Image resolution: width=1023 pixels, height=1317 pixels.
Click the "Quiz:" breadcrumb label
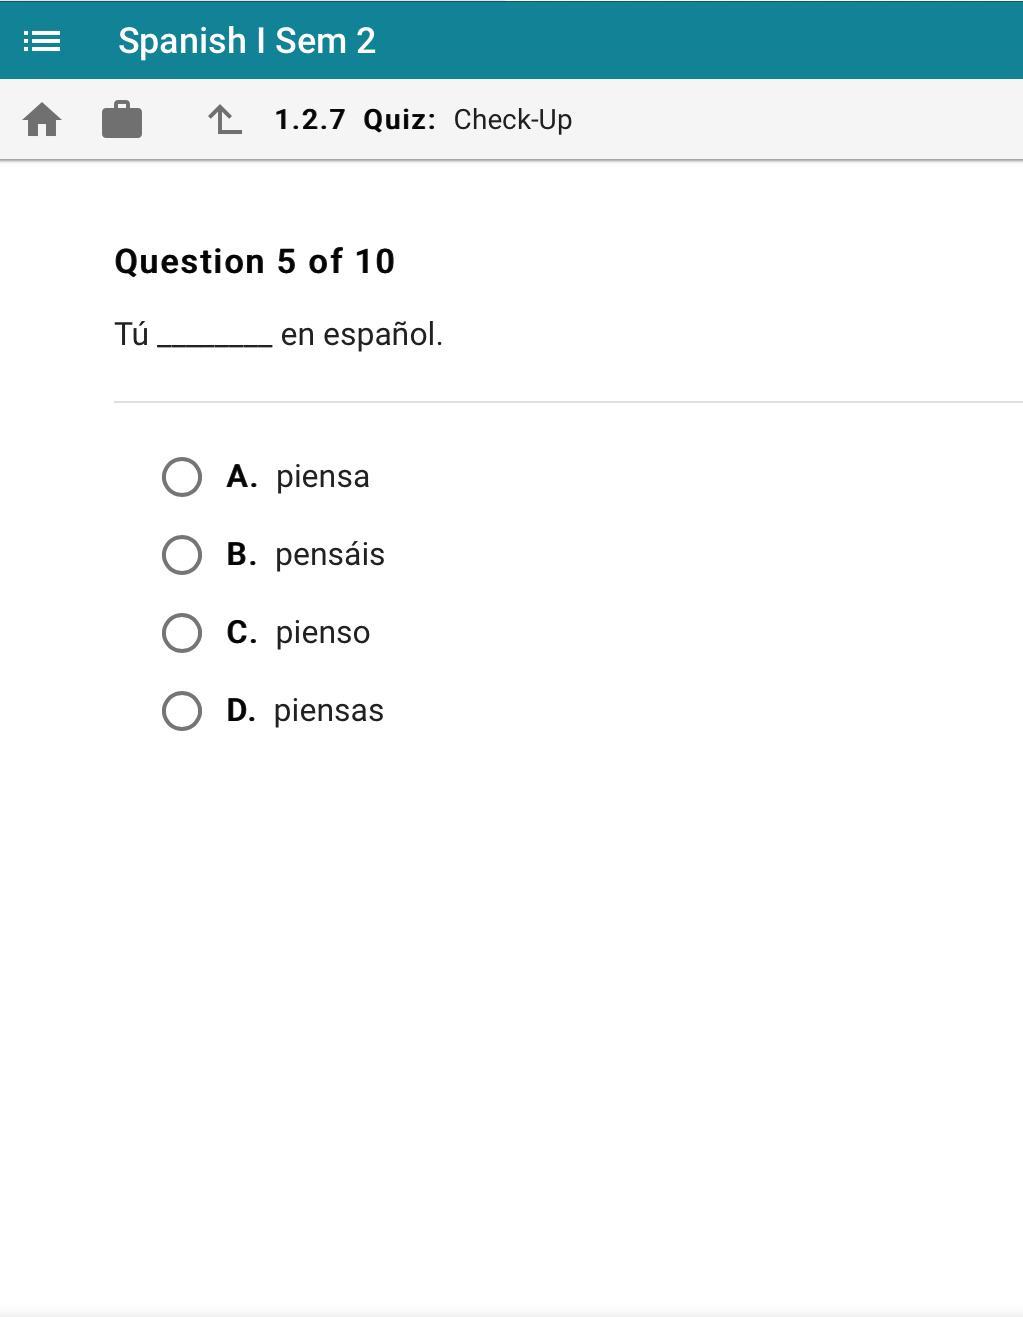click(x=399, y=120)
